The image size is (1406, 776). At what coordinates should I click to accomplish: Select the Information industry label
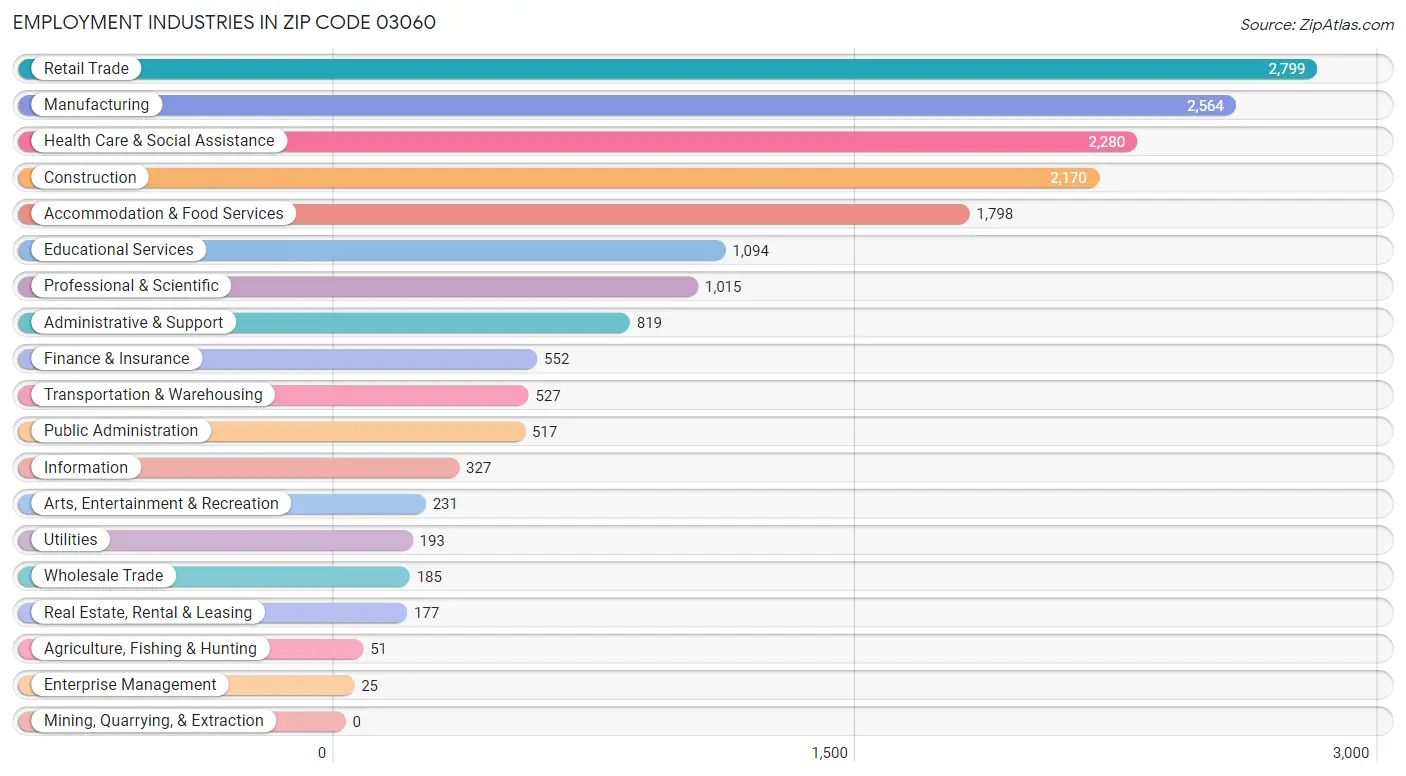pyautogui.click(x=86, y=468)
